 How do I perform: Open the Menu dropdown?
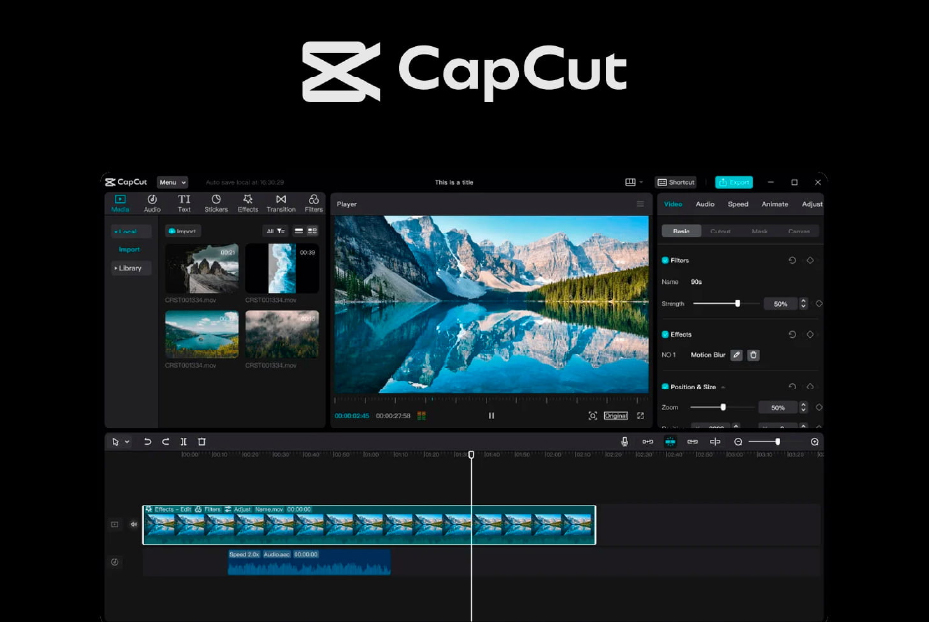click(172, 182)
